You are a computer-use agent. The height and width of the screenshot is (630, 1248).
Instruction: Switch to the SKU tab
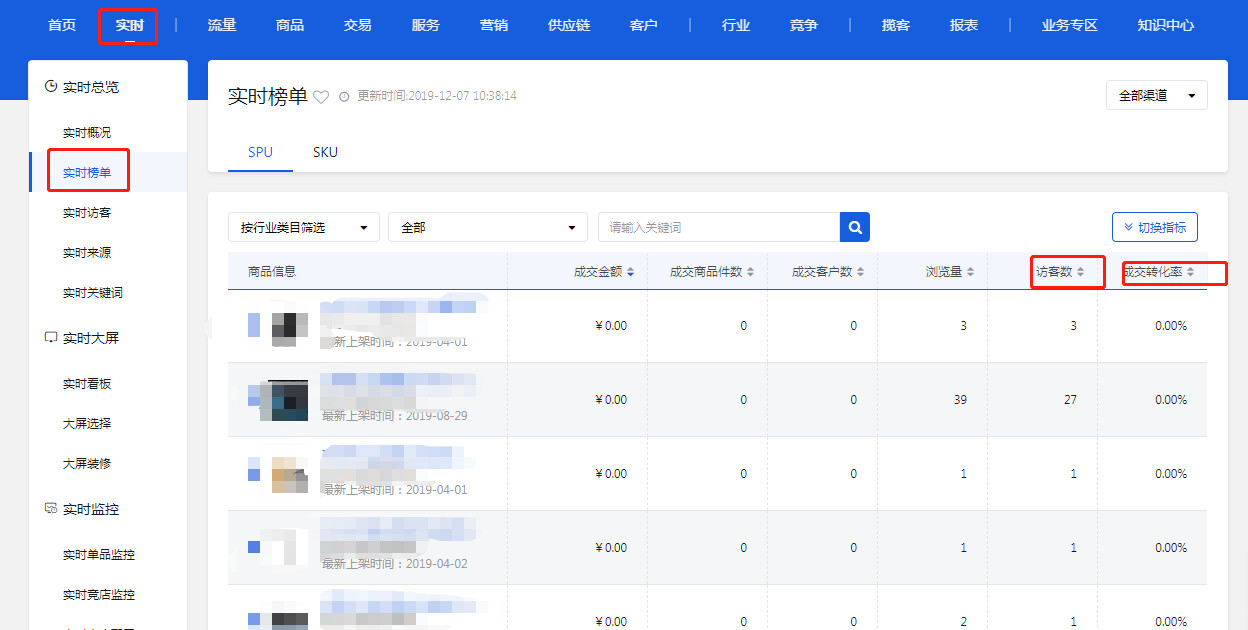click(325, 152)
